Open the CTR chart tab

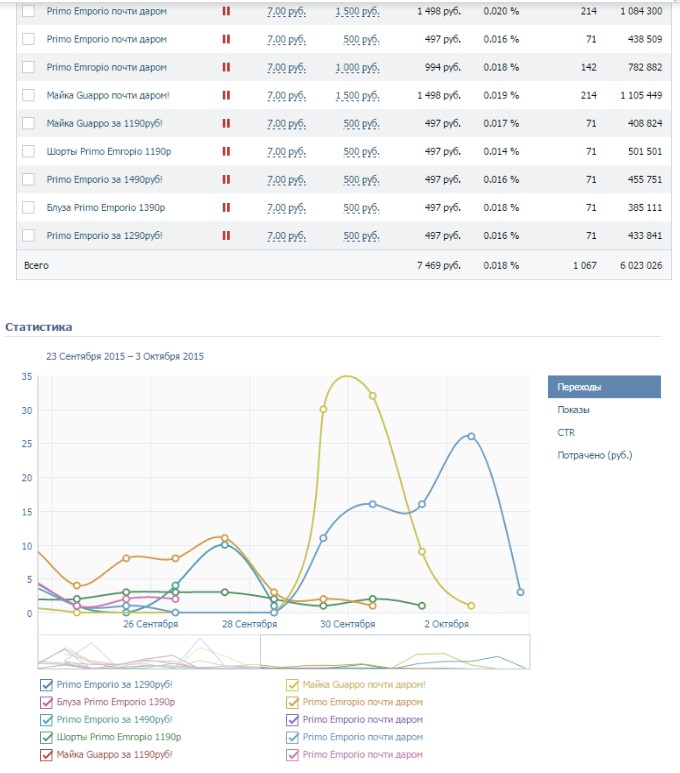(566, 432)
